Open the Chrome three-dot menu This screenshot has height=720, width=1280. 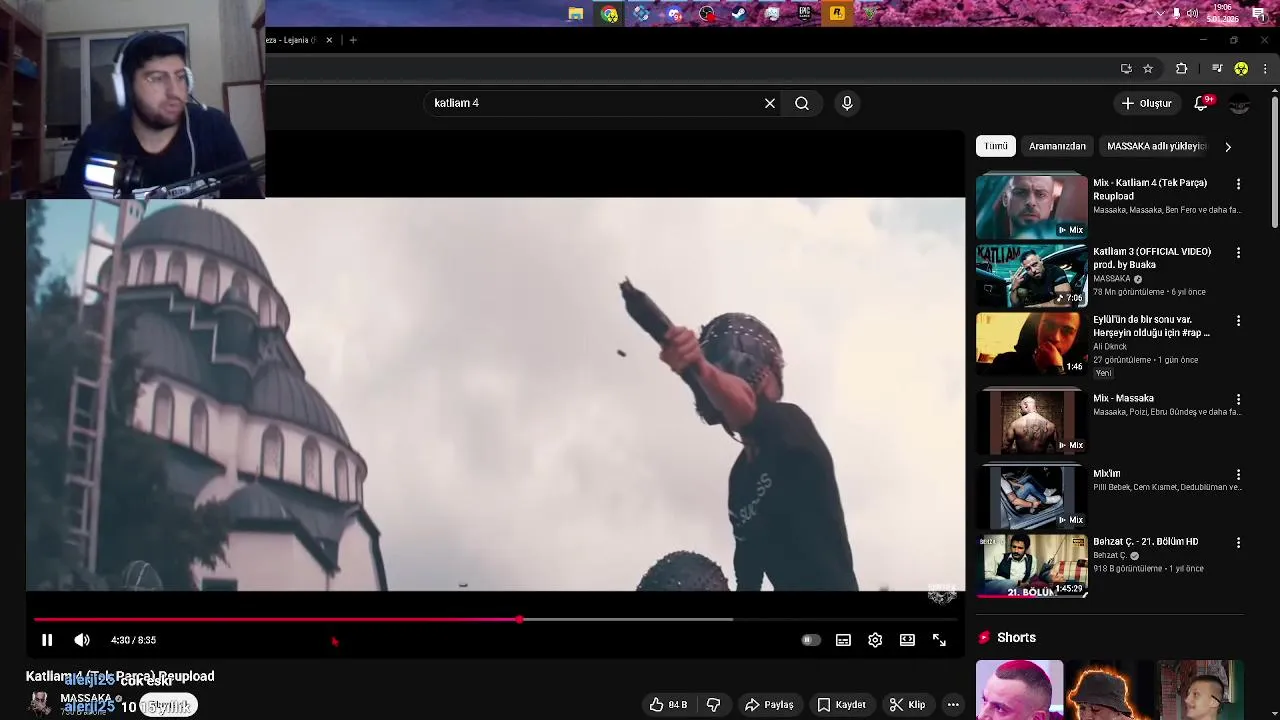(1265, 68)
